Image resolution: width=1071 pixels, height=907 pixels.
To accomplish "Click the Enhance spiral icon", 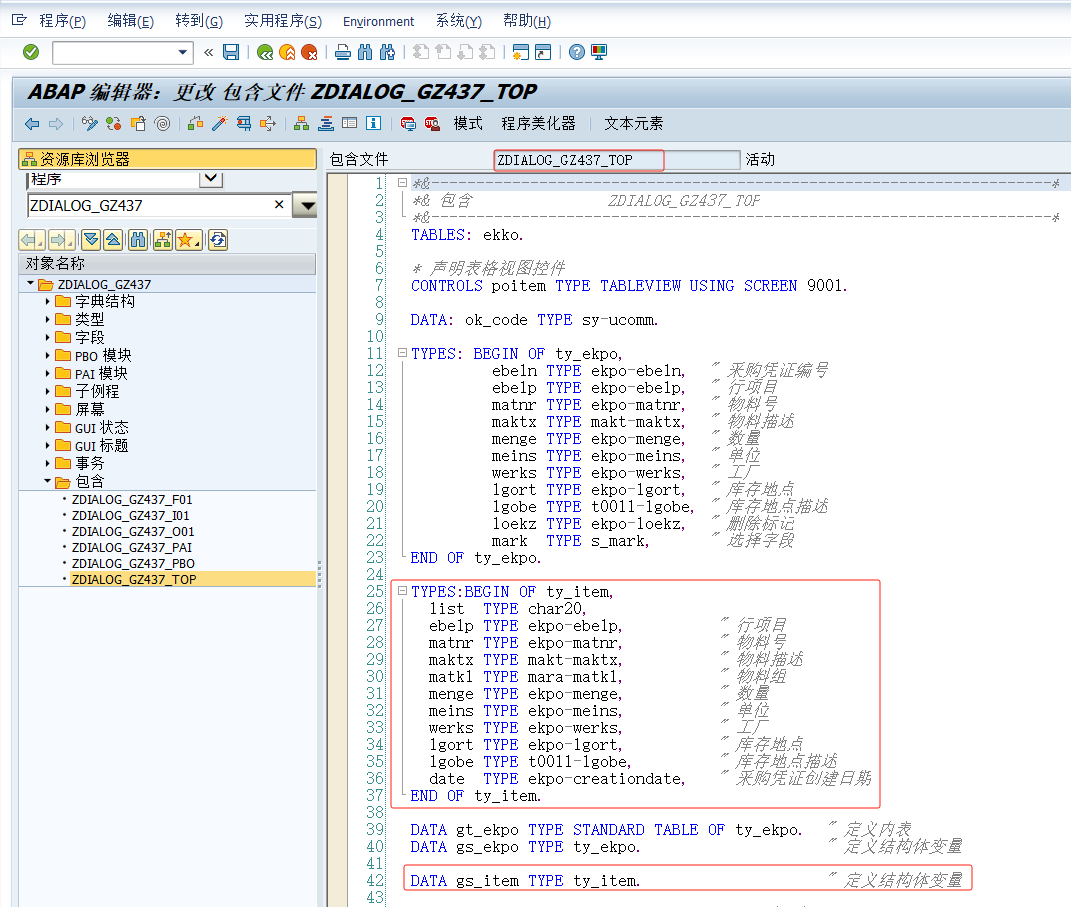I will (162, 124).
